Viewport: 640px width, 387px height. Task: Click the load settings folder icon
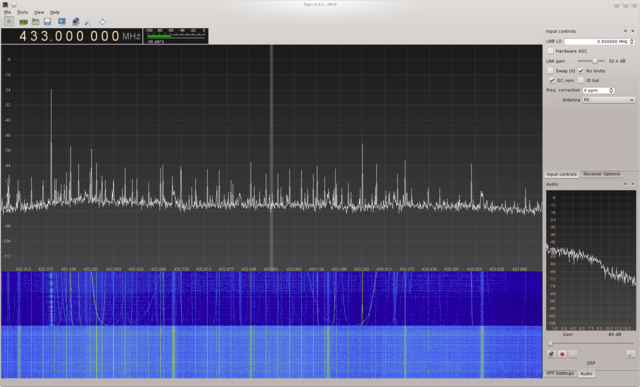click(x=36, y=22)
